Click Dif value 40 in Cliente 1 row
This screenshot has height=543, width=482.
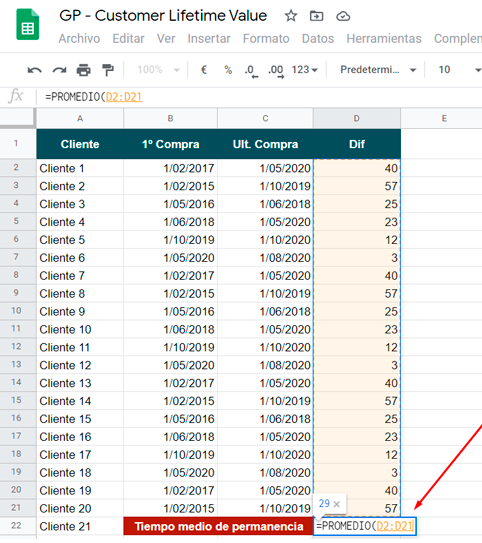pyautogui.click(x=357, y=168)
